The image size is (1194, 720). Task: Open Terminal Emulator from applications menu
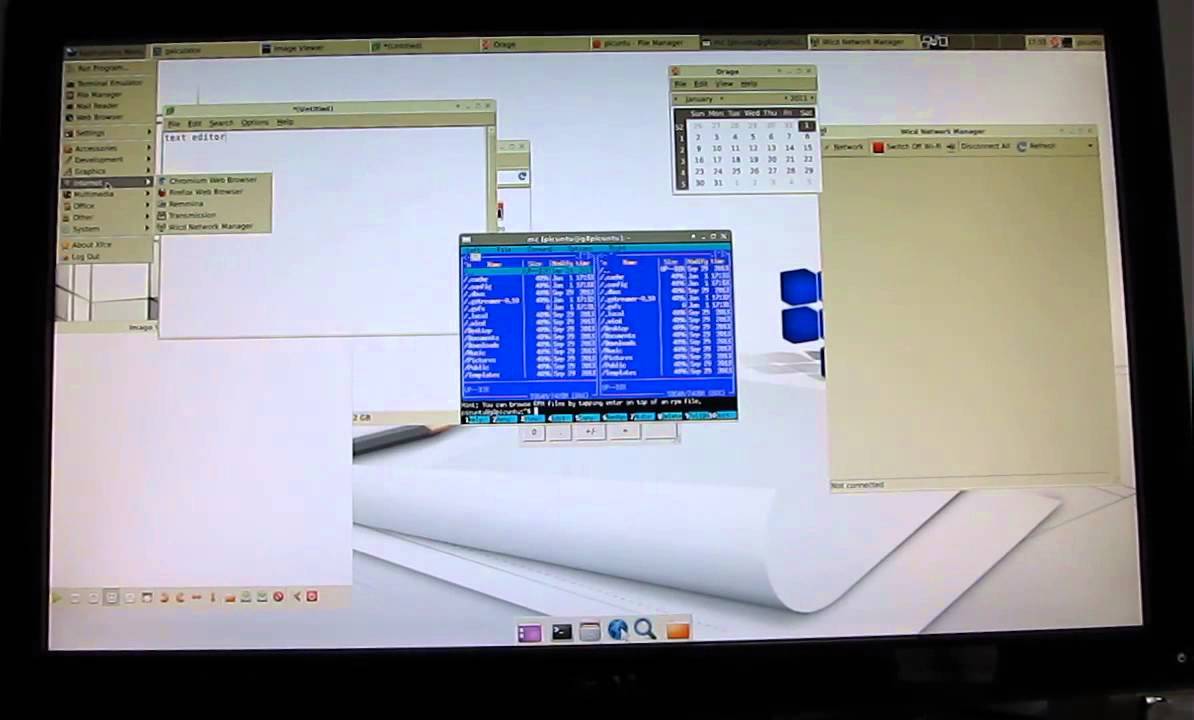107,83
